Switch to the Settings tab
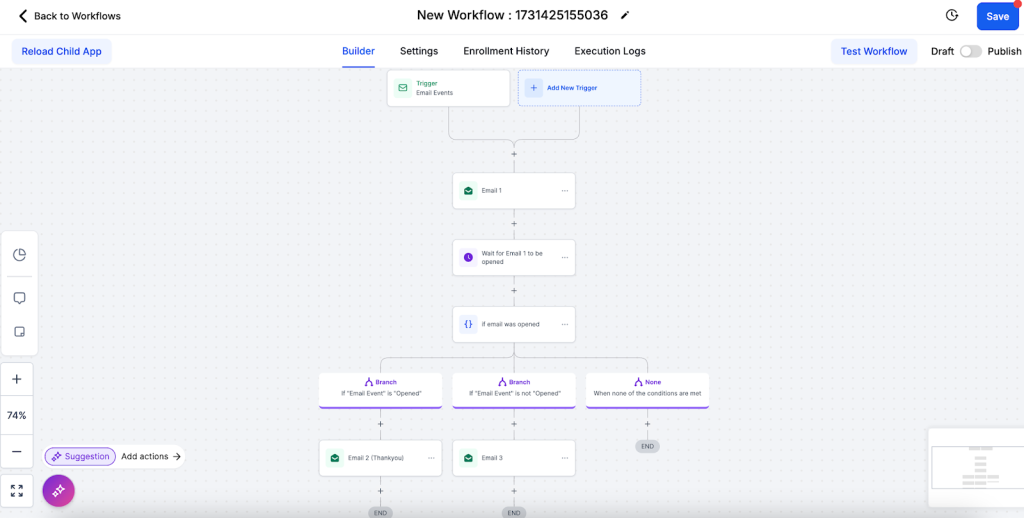This screenshot has height=518, width=1024. pos(419,51)
